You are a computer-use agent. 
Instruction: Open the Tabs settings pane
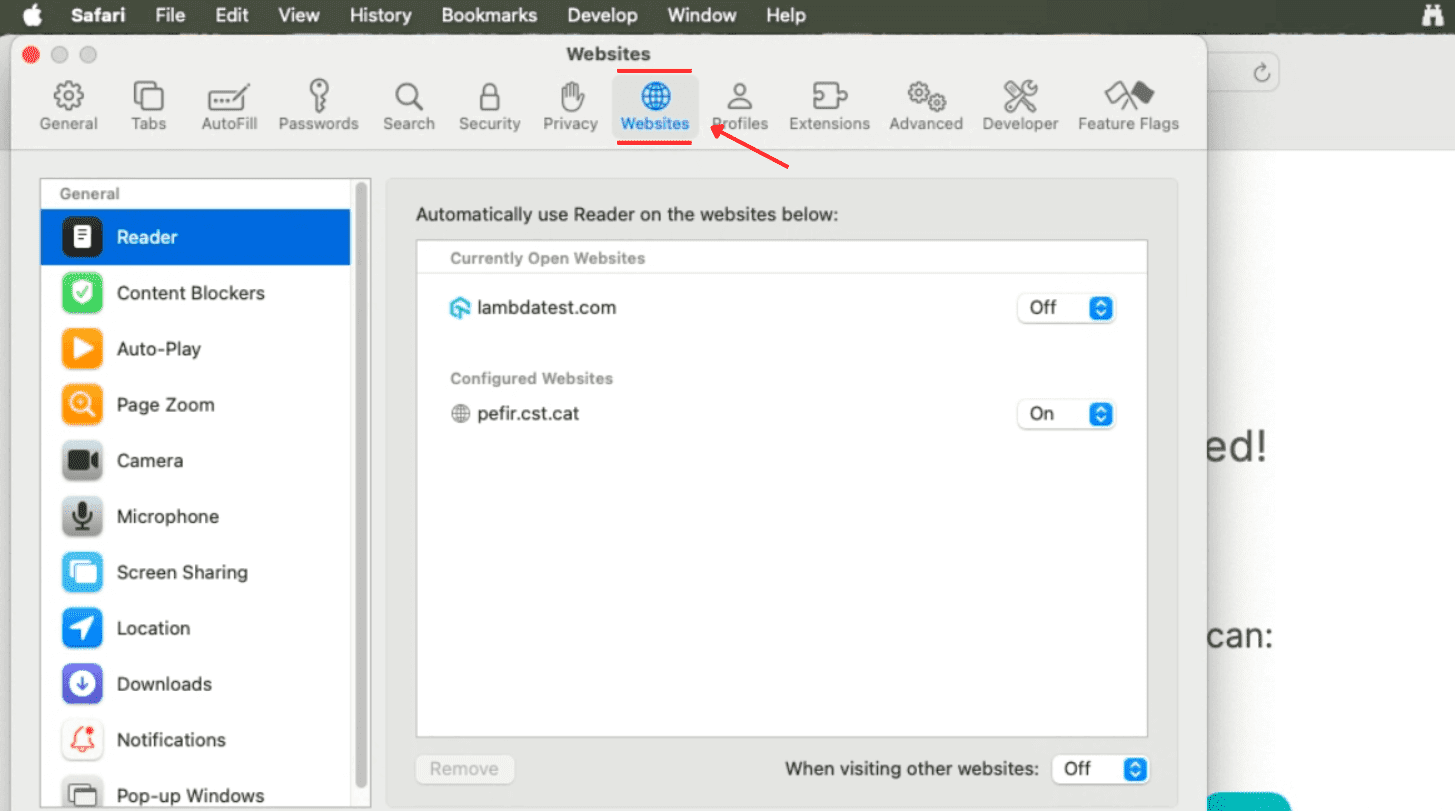click(x=148, y=107)
